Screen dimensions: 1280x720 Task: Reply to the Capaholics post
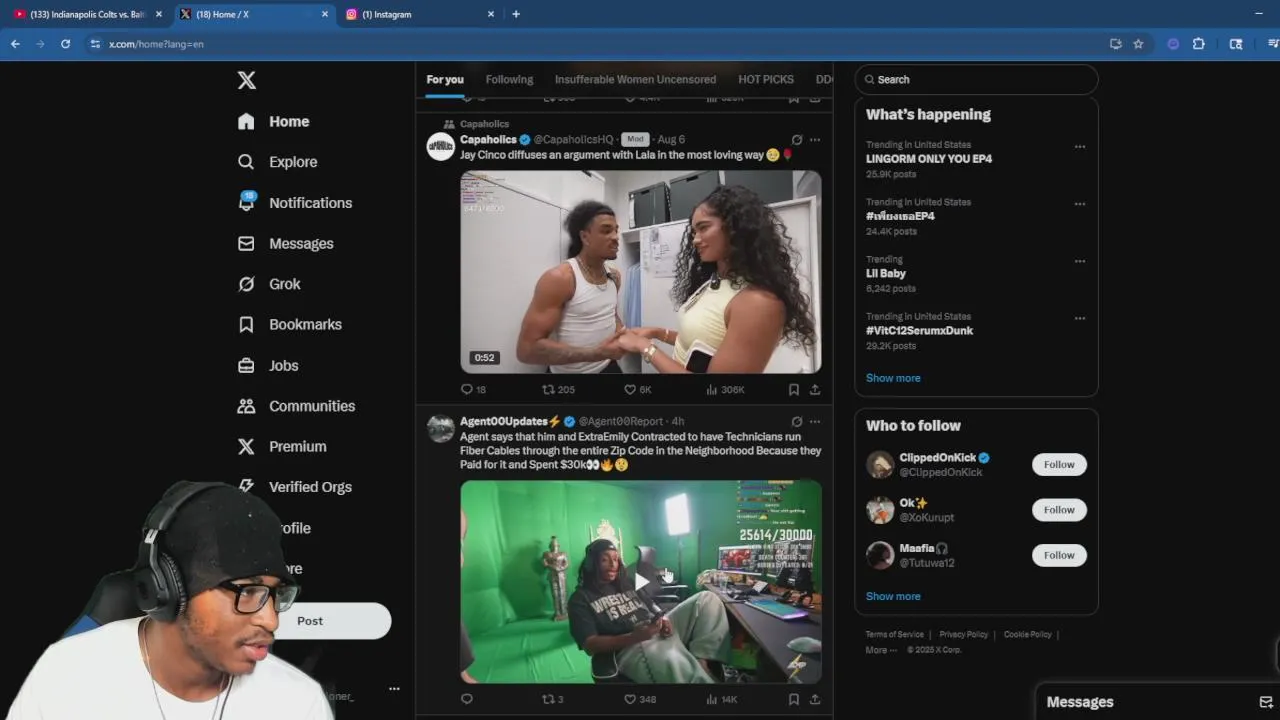(473, 389)
